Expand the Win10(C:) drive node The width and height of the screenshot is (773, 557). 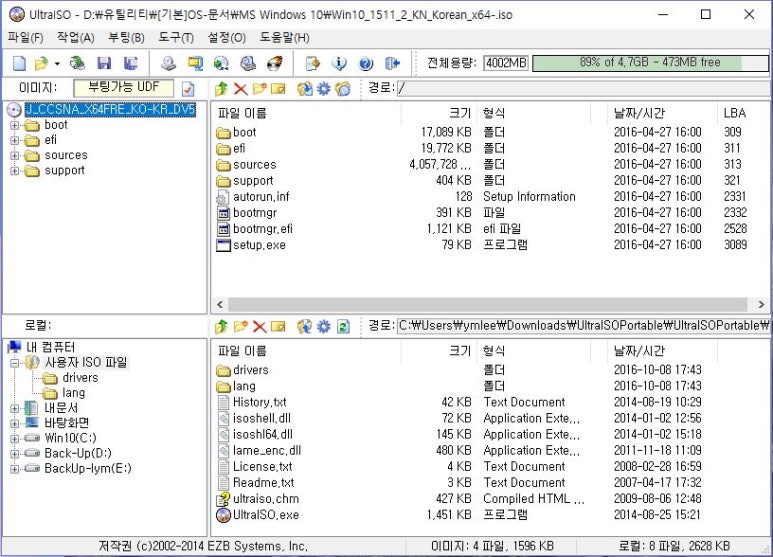point(15,438)
